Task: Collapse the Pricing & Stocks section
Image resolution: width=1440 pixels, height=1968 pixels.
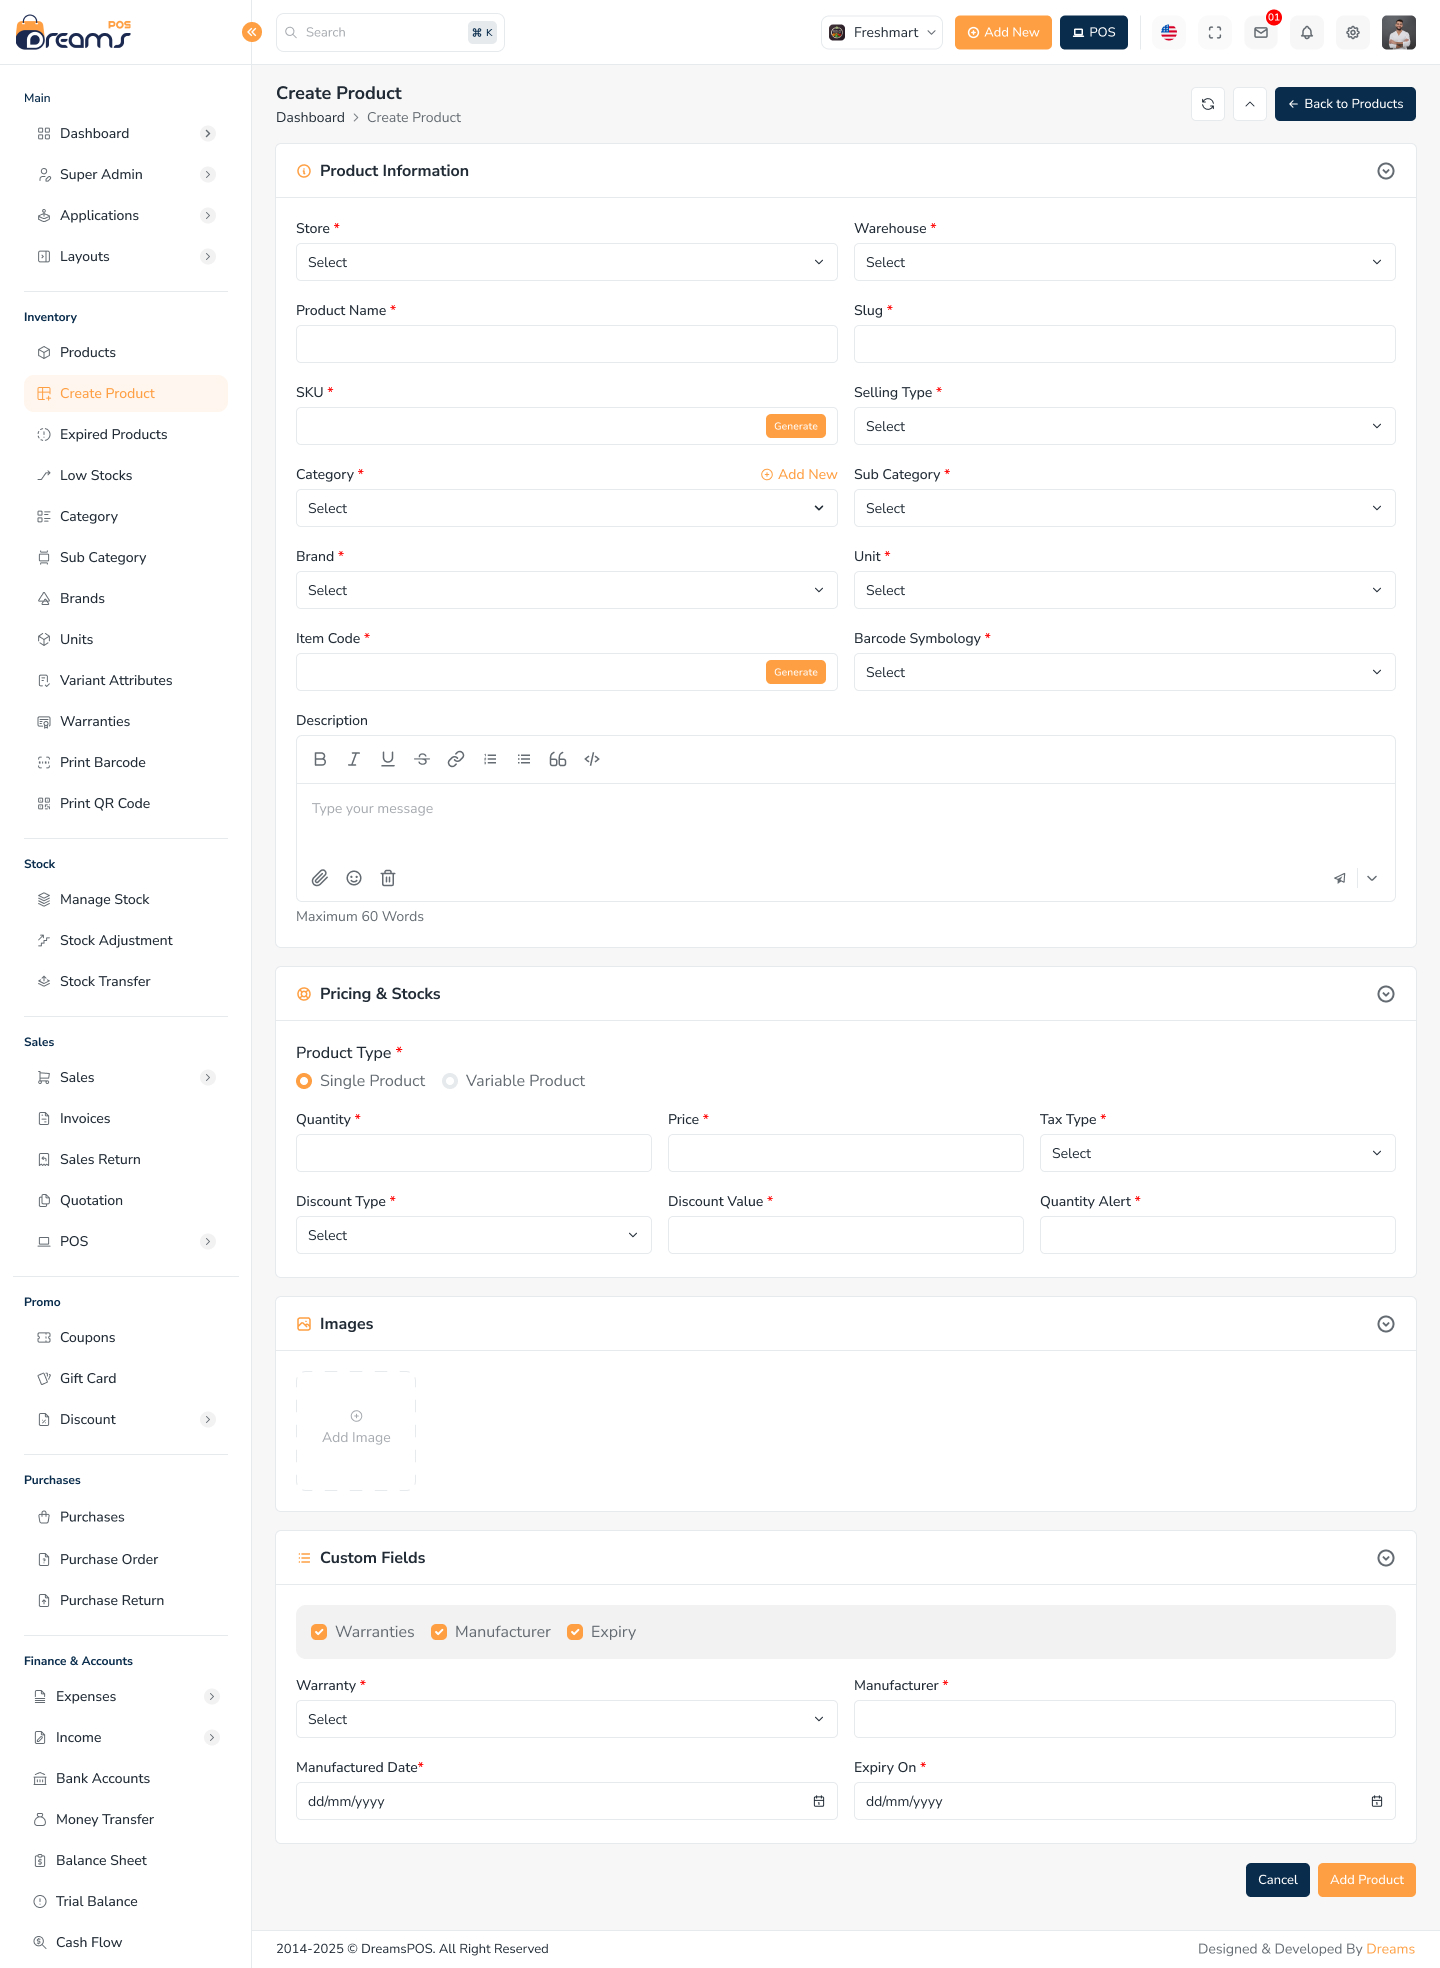Action: [1386, 994]
